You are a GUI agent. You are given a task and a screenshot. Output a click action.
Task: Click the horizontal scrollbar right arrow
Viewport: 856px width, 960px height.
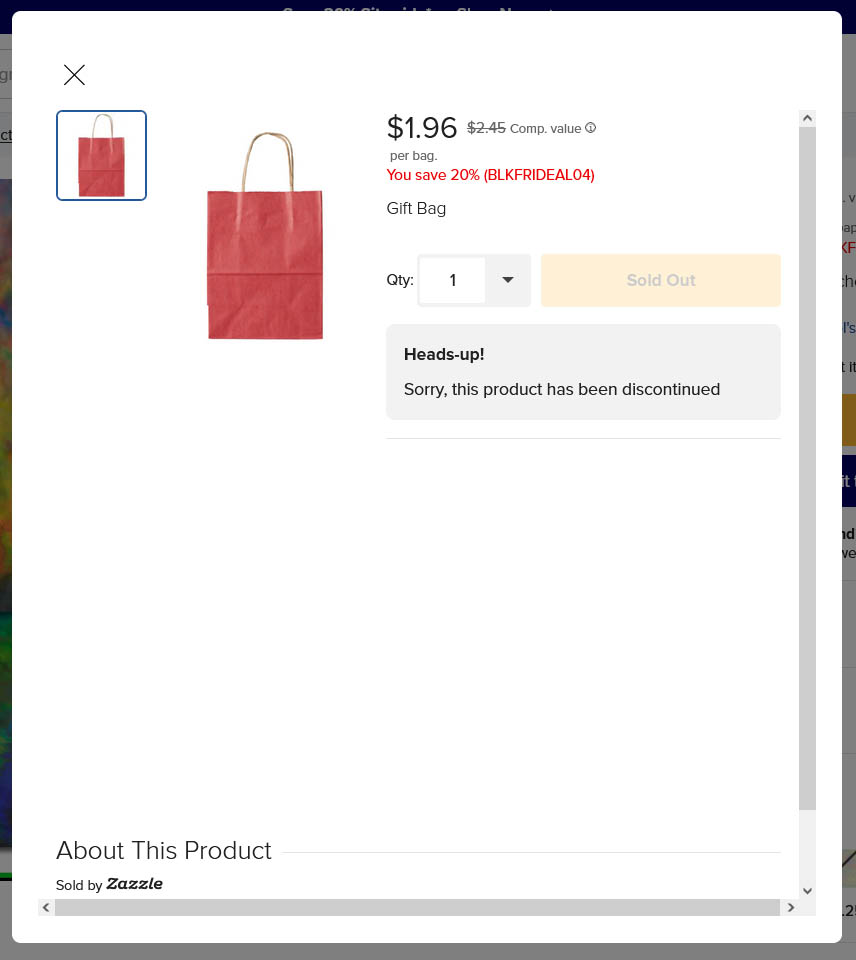[790, 907]
